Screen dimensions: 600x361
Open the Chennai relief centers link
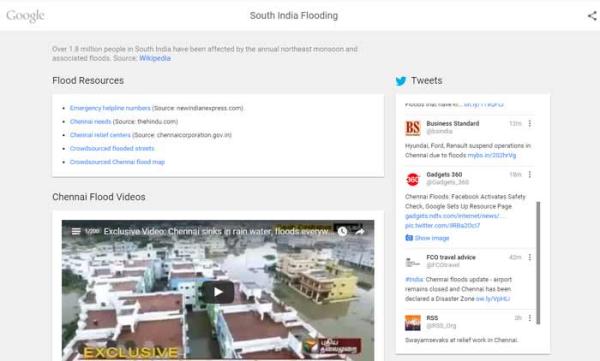point(100,135)
